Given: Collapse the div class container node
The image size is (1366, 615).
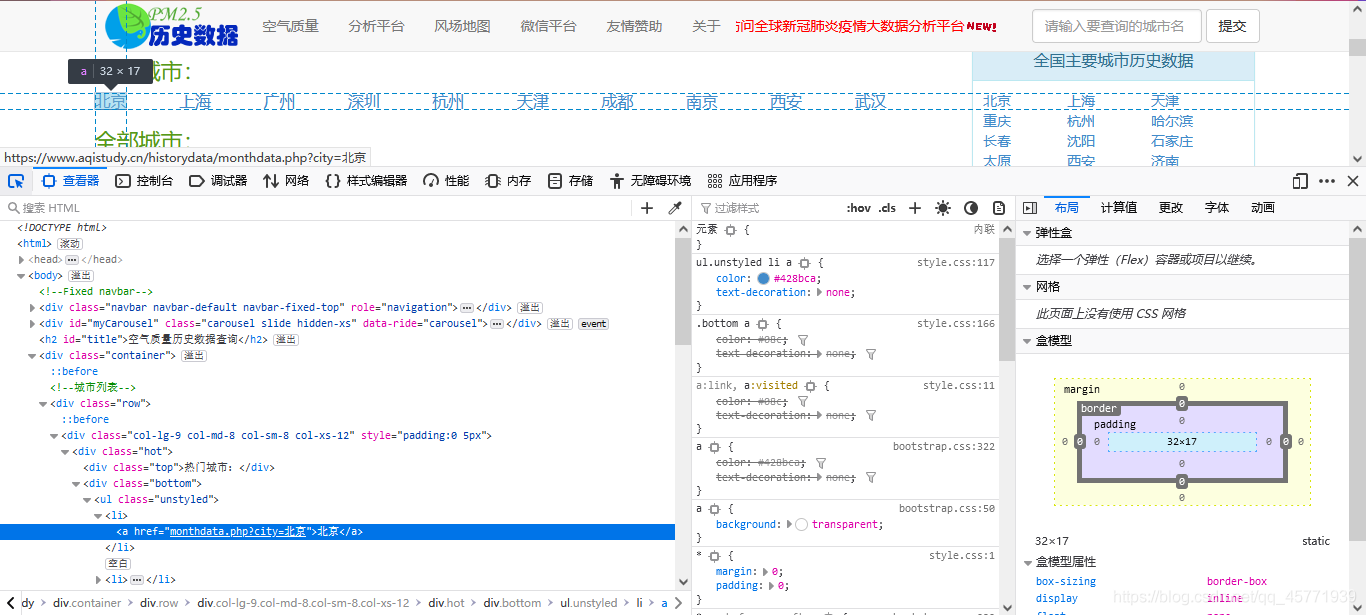Looking at the screenshot, I should coord(33,356).
